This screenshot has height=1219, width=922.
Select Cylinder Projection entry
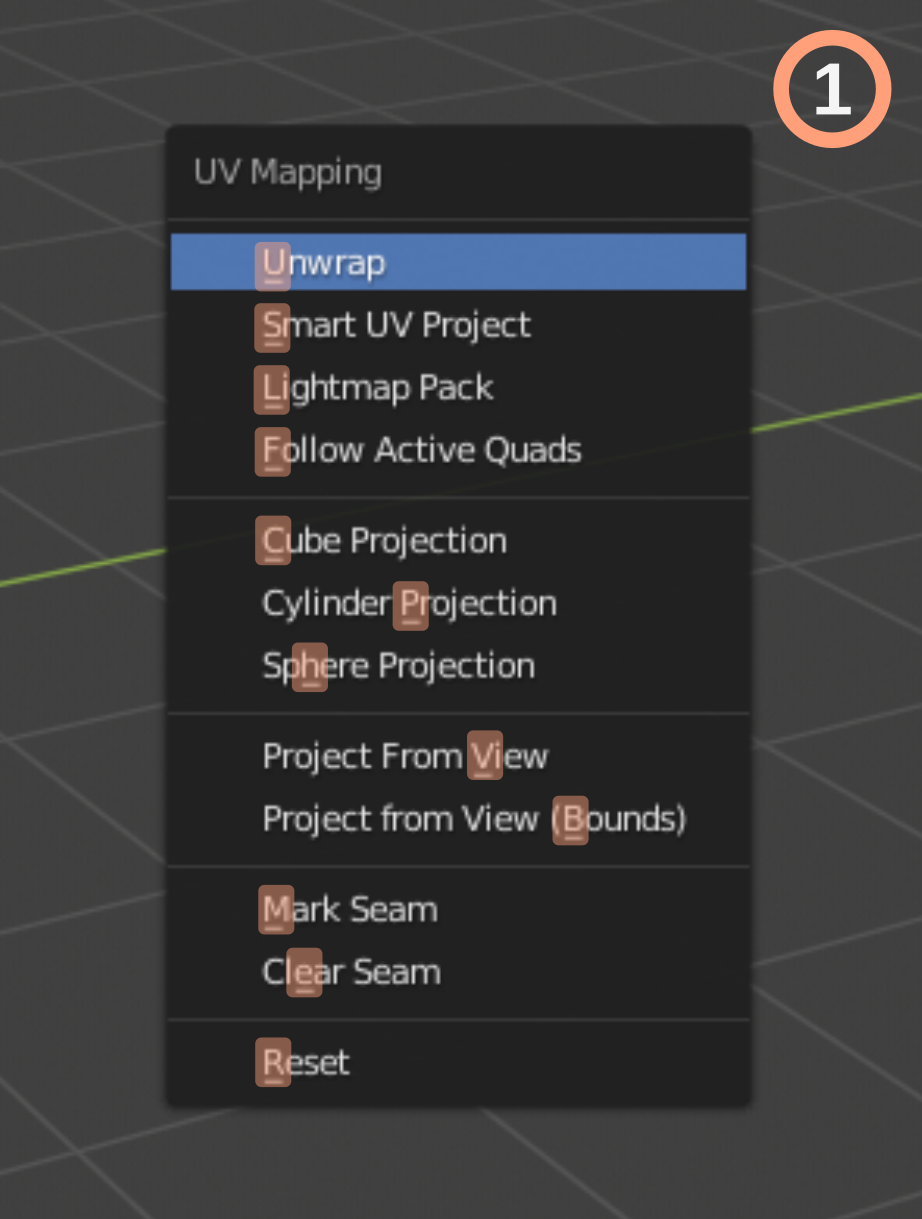coord(458,603)
